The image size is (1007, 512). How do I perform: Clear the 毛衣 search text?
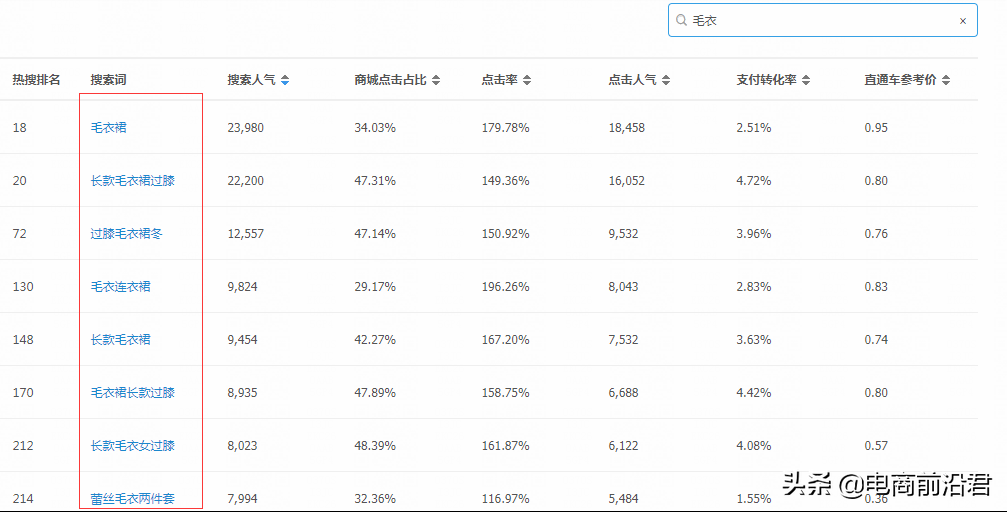click(963, 21)
